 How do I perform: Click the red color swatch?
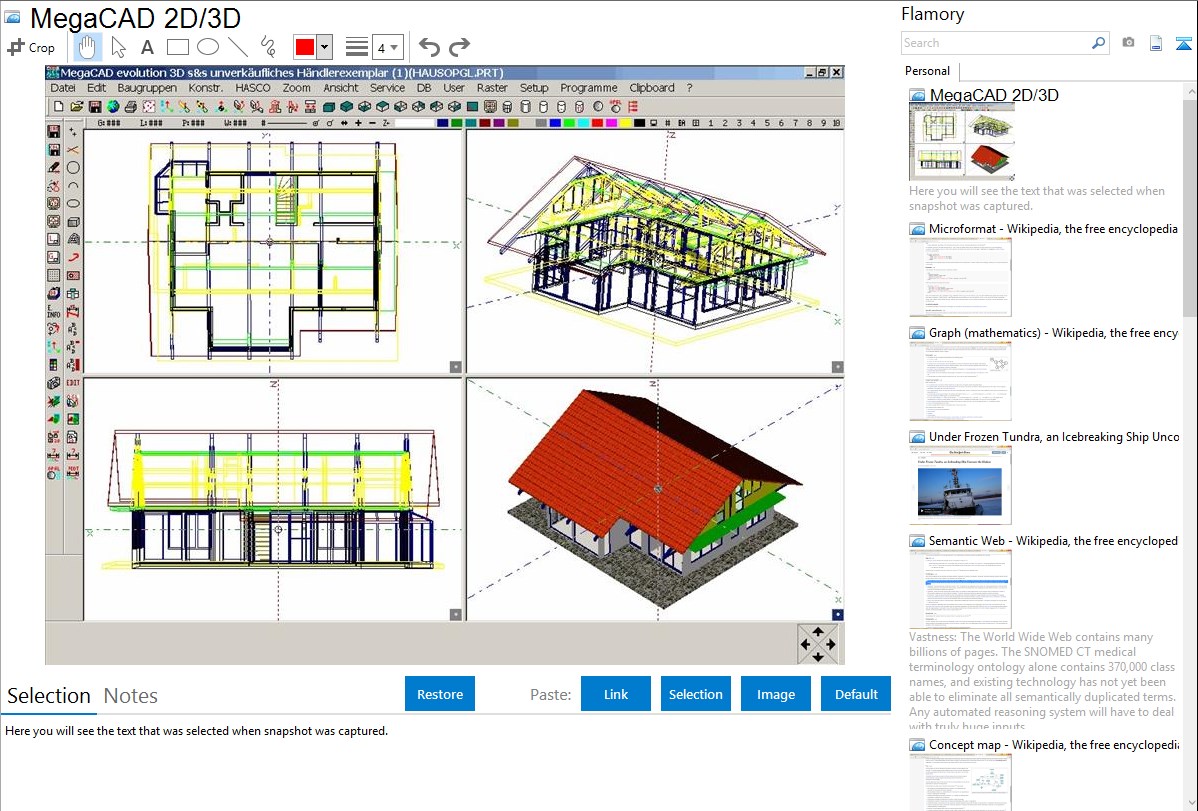tap(304, 47)
